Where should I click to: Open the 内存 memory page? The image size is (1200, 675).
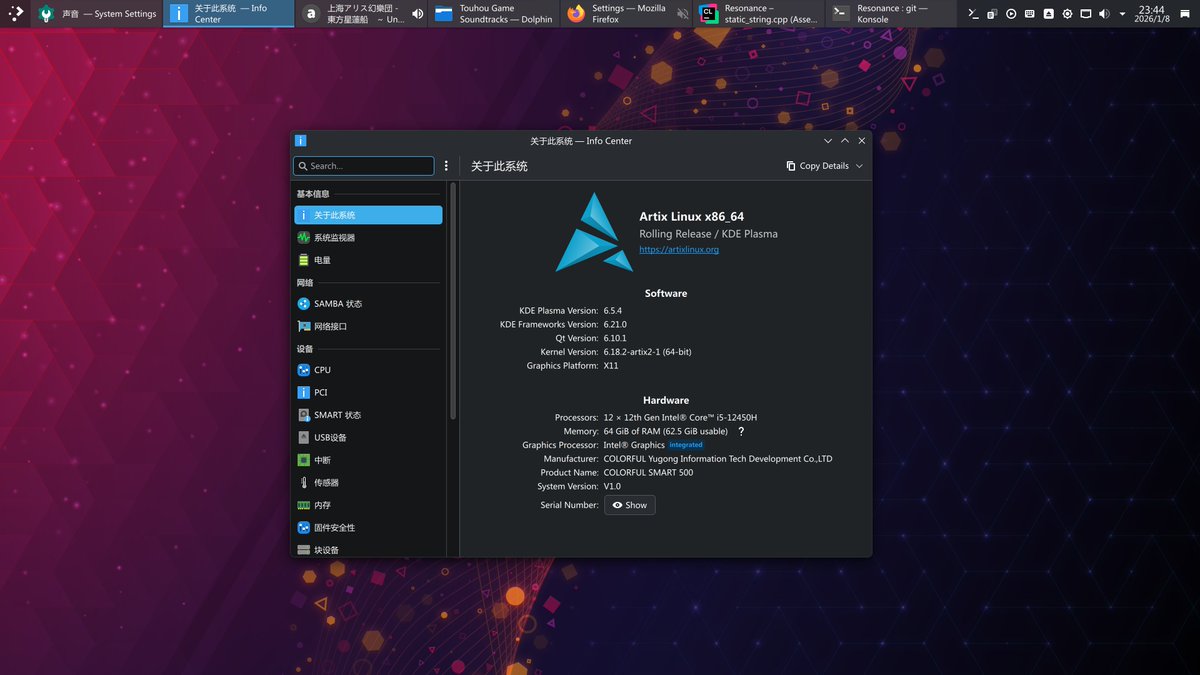368,505
